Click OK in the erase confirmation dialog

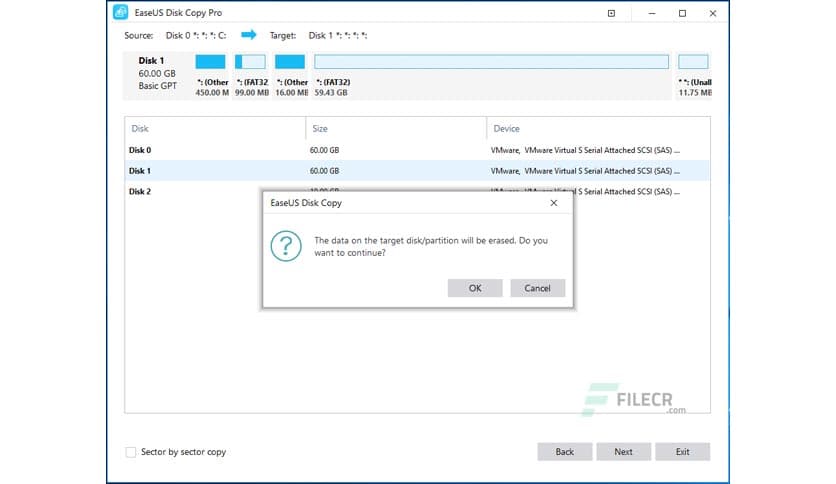point(475,288)
